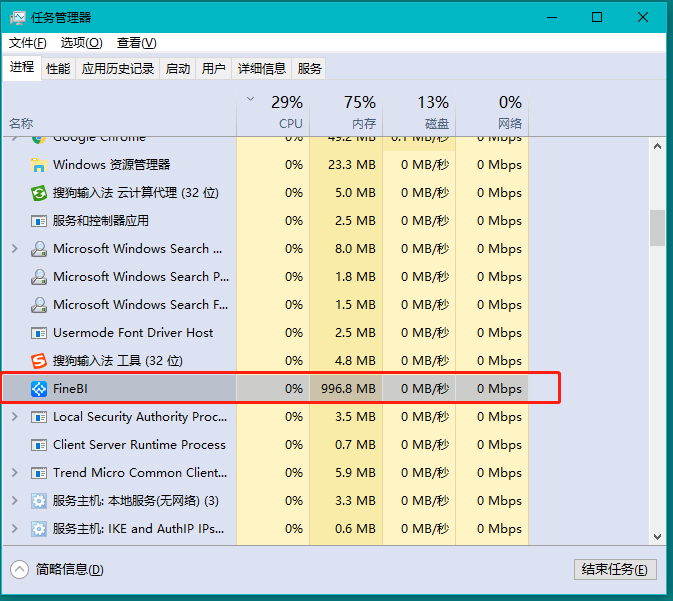Screen dimensions: 673x601
Task: Switch to the 详细信息 tab
Action: (262, 69)
